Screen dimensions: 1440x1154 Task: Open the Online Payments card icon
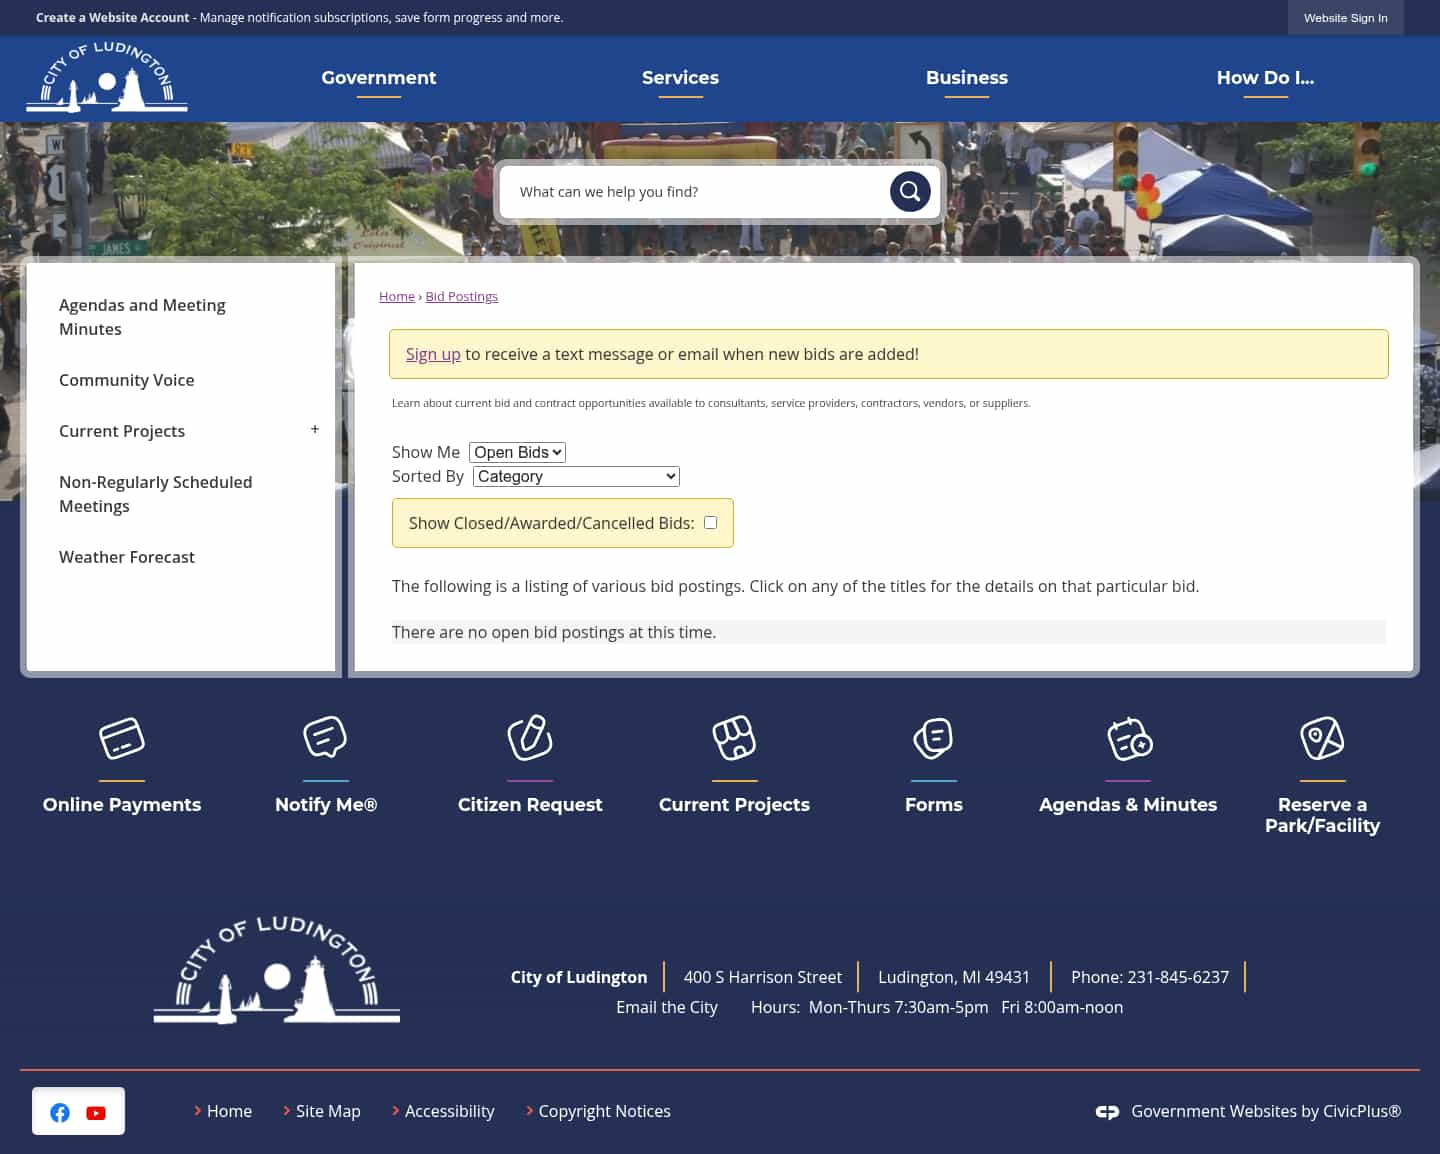pos(122,738)
